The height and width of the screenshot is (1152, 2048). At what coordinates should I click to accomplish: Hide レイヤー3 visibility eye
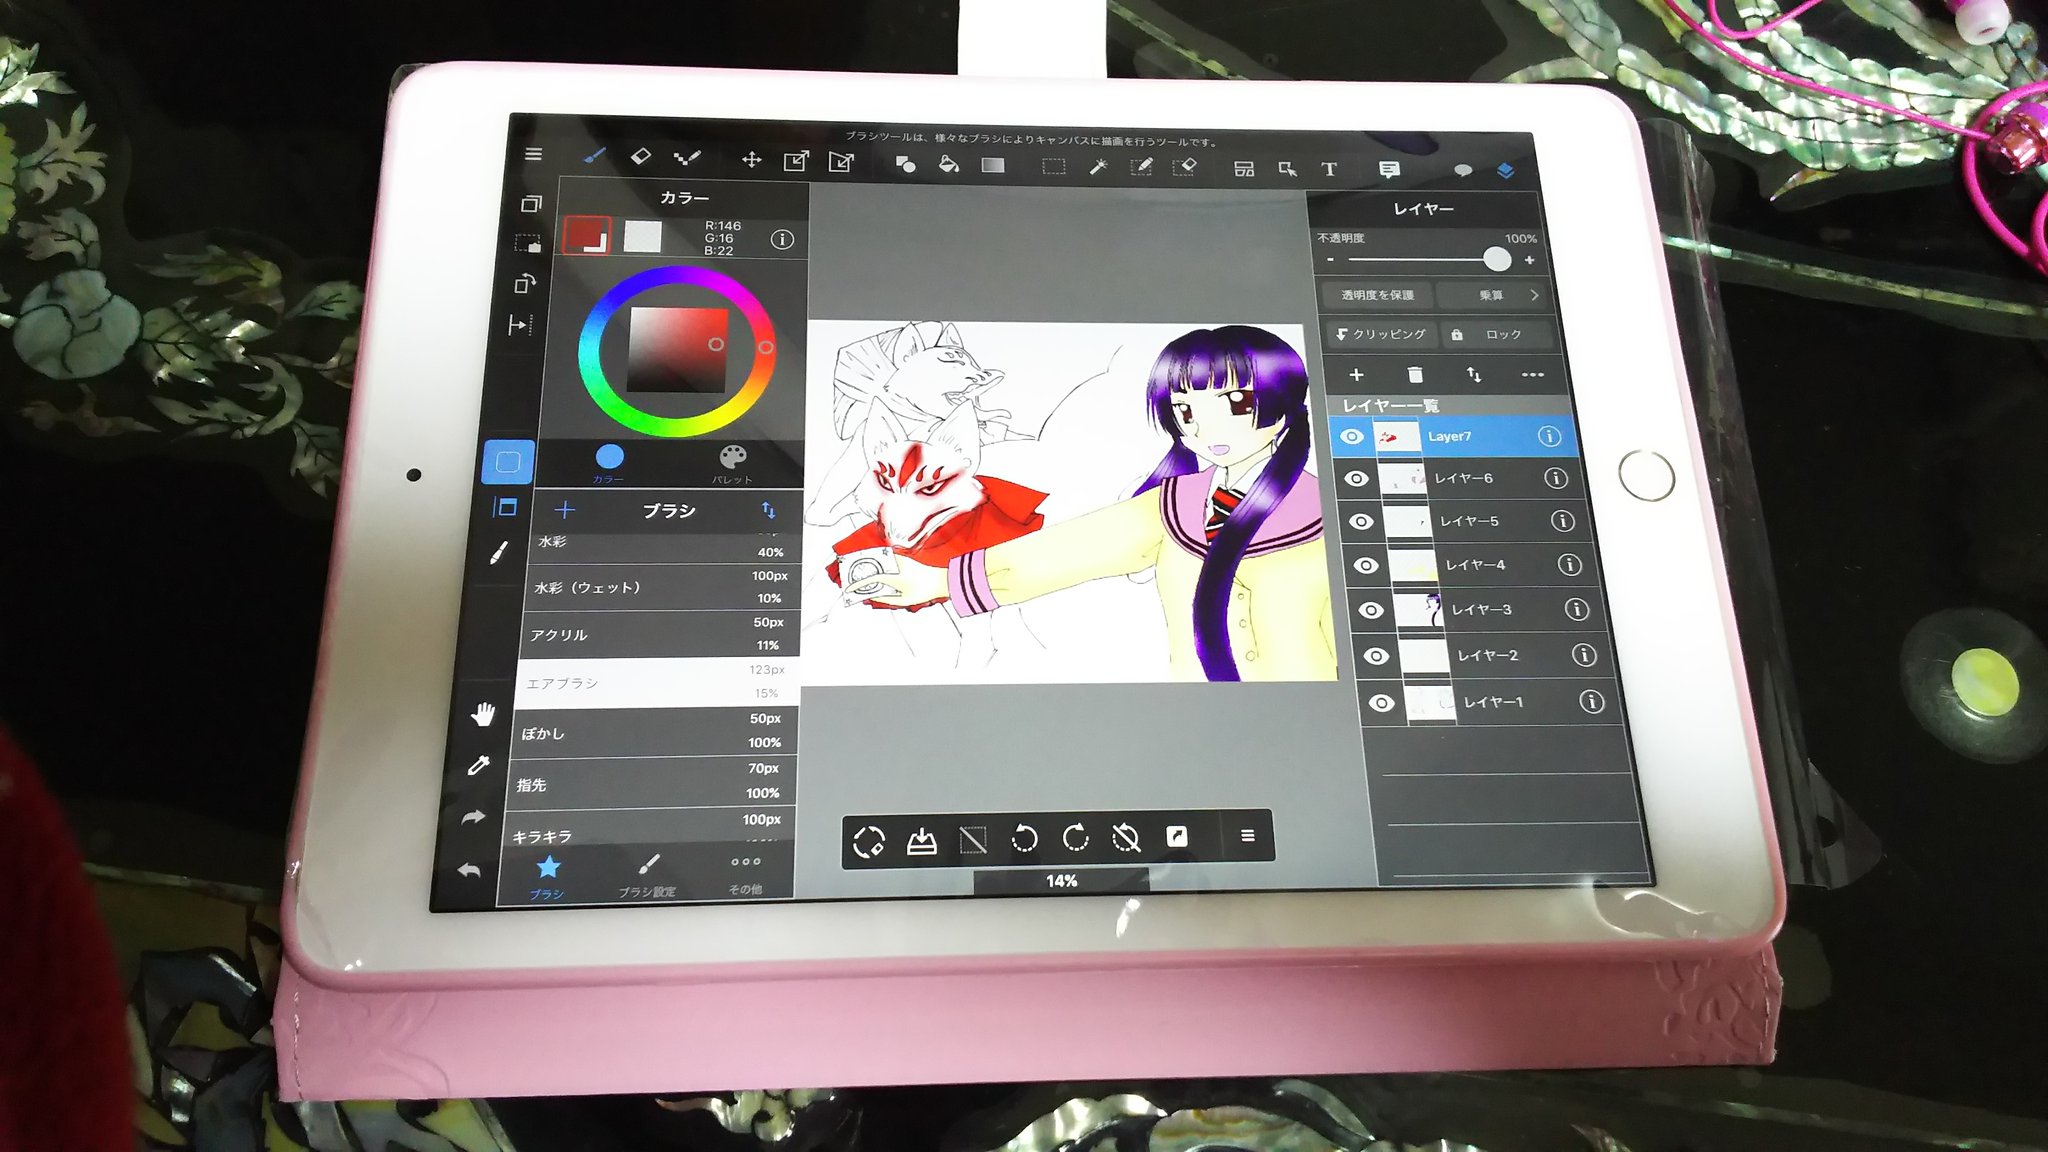click(x=1371, y=610)
